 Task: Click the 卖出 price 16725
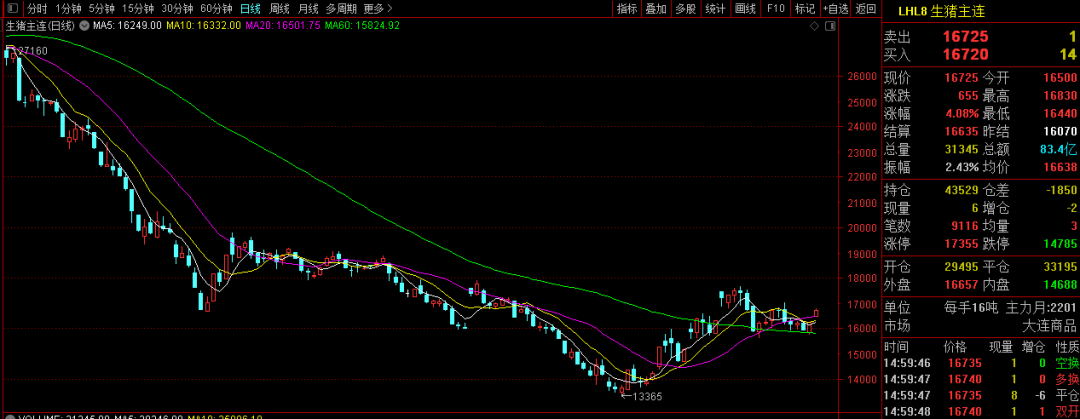pyautogui.click(x=966, y=37)
